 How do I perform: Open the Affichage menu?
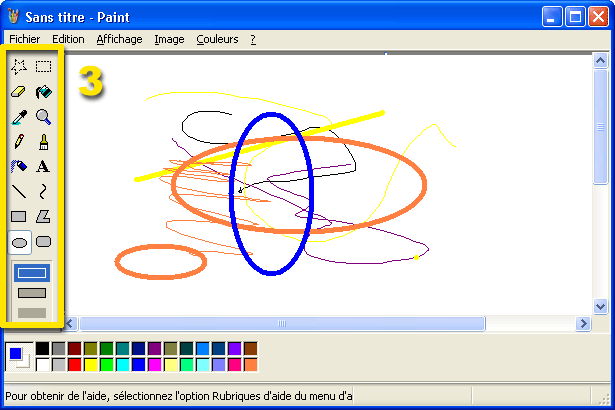pos(119,39)
